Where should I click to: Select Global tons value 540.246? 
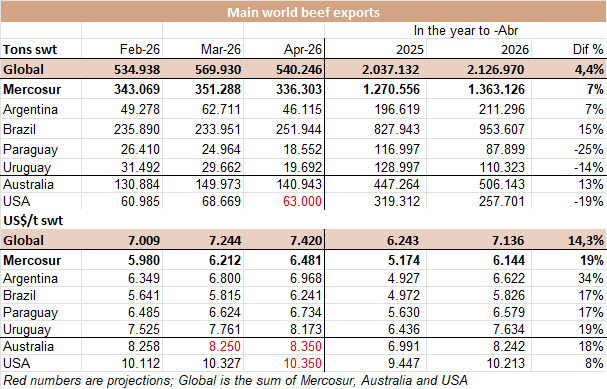299,70
